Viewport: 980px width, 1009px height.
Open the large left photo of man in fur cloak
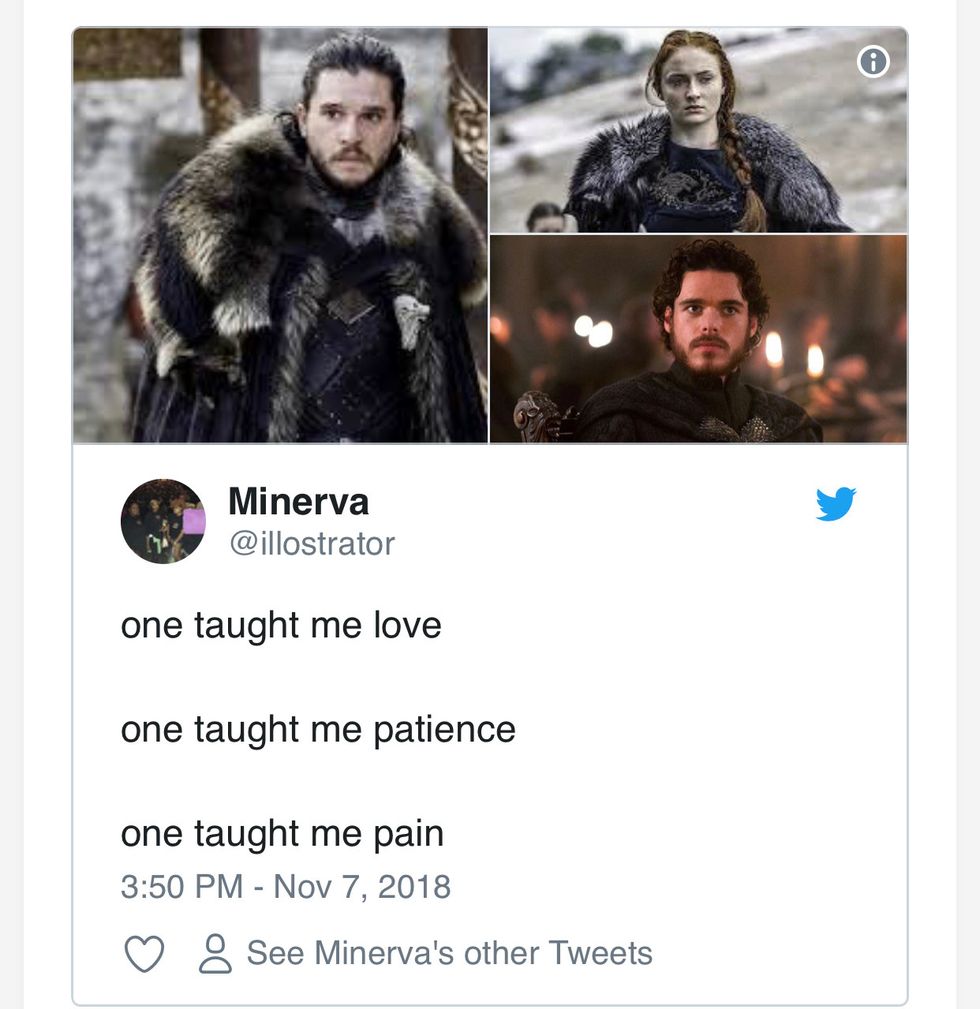coord(280,235)
